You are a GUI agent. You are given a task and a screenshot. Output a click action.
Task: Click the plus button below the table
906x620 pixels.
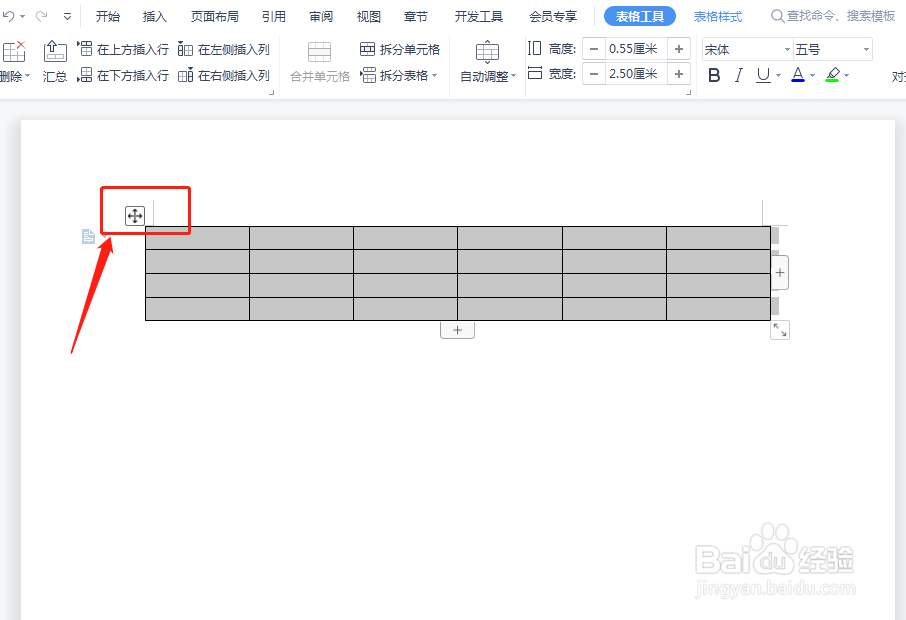tap(457, 329)
